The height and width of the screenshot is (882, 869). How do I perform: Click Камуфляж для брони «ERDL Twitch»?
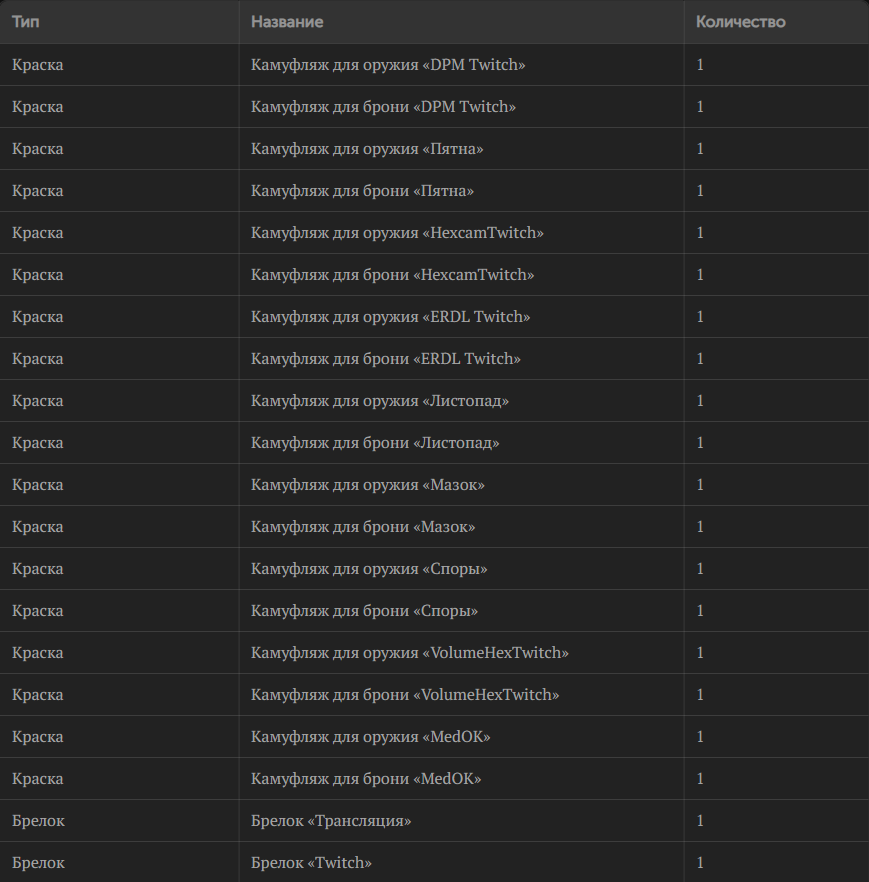(x=385, y=359)
